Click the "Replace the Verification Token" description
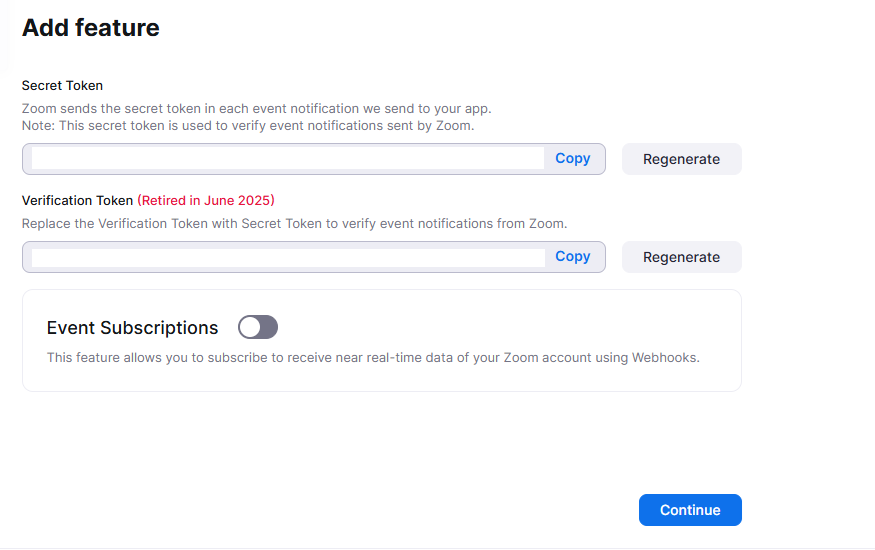 point(294,223)
